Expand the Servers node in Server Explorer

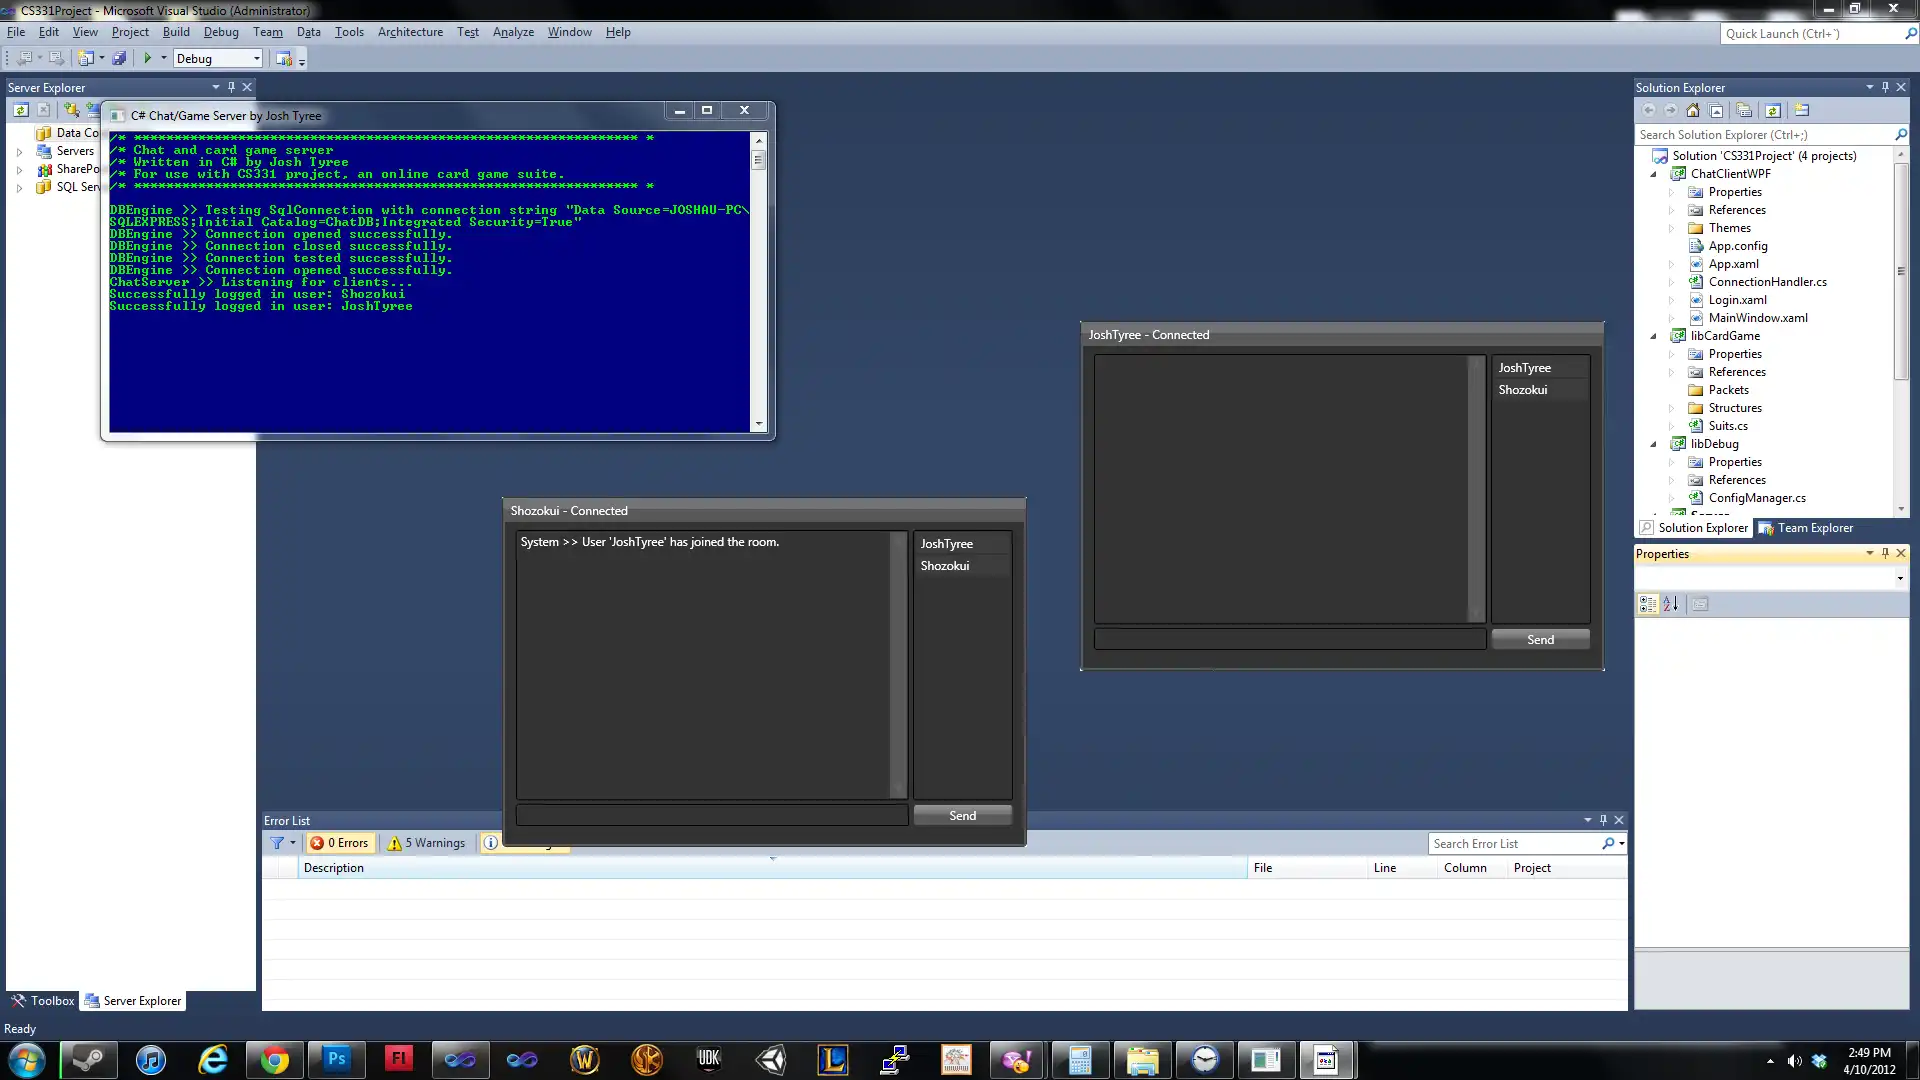(x=19, y=152)
